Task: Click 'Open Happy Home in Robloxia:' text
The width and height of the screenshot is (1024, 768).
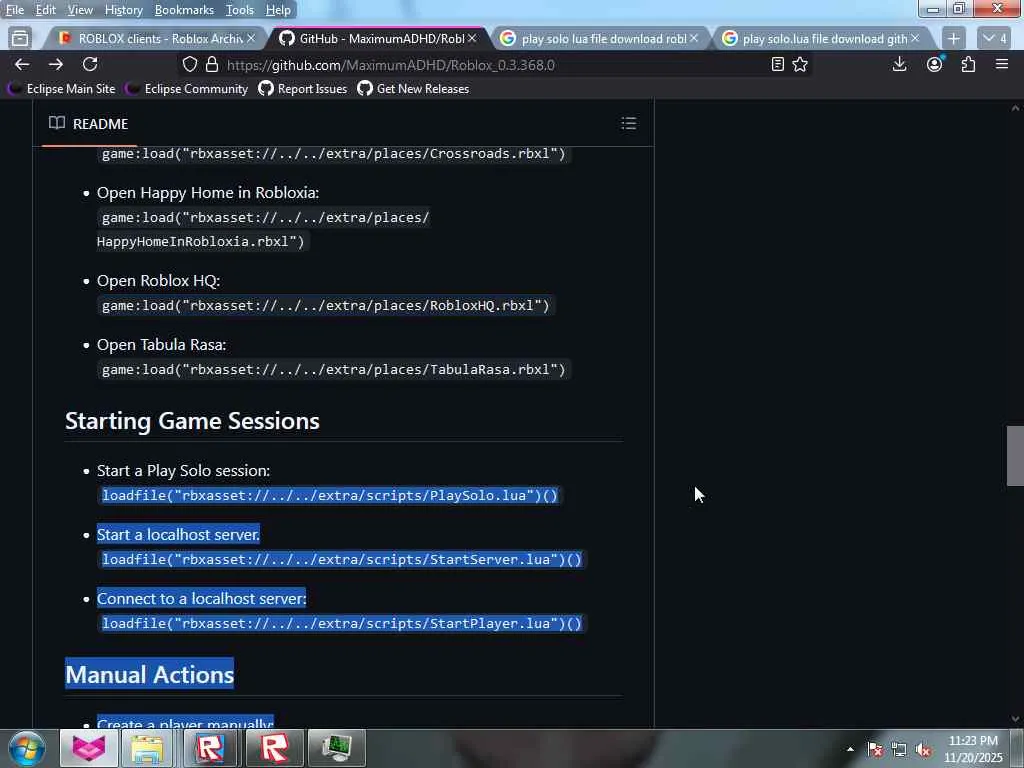Action: (x=208, y=193)
